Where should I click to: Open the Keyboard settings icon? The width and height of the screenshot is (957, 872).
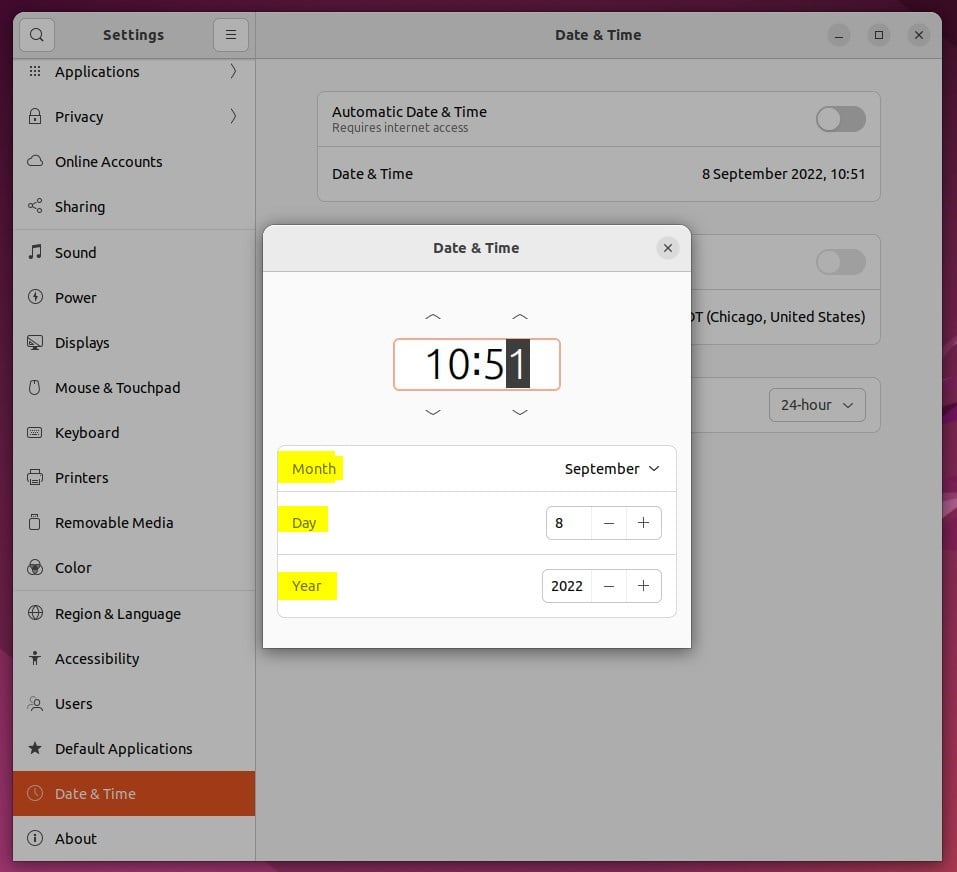(x=30, y=432)
